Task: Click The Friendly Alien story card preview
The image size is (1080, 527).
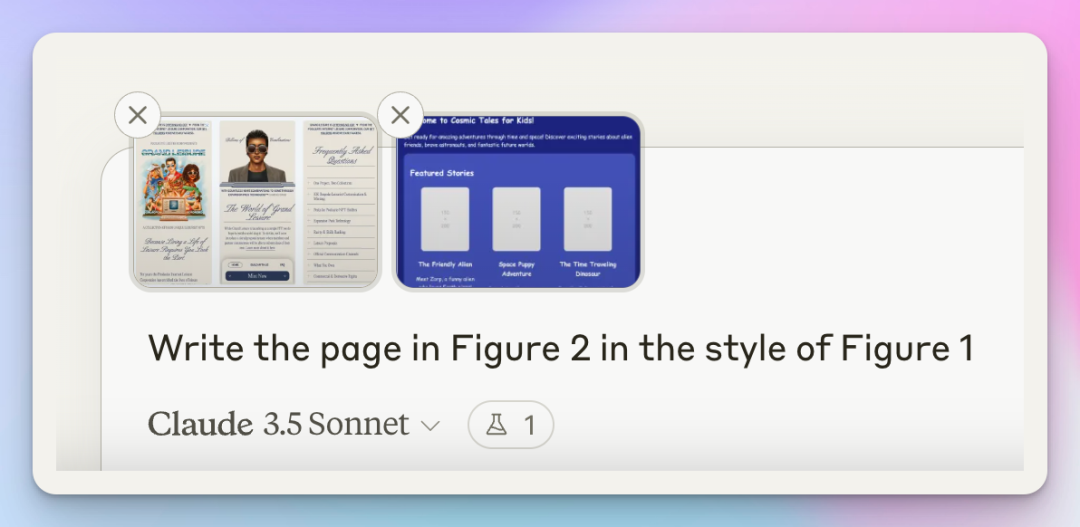Action: pos(445,222)
